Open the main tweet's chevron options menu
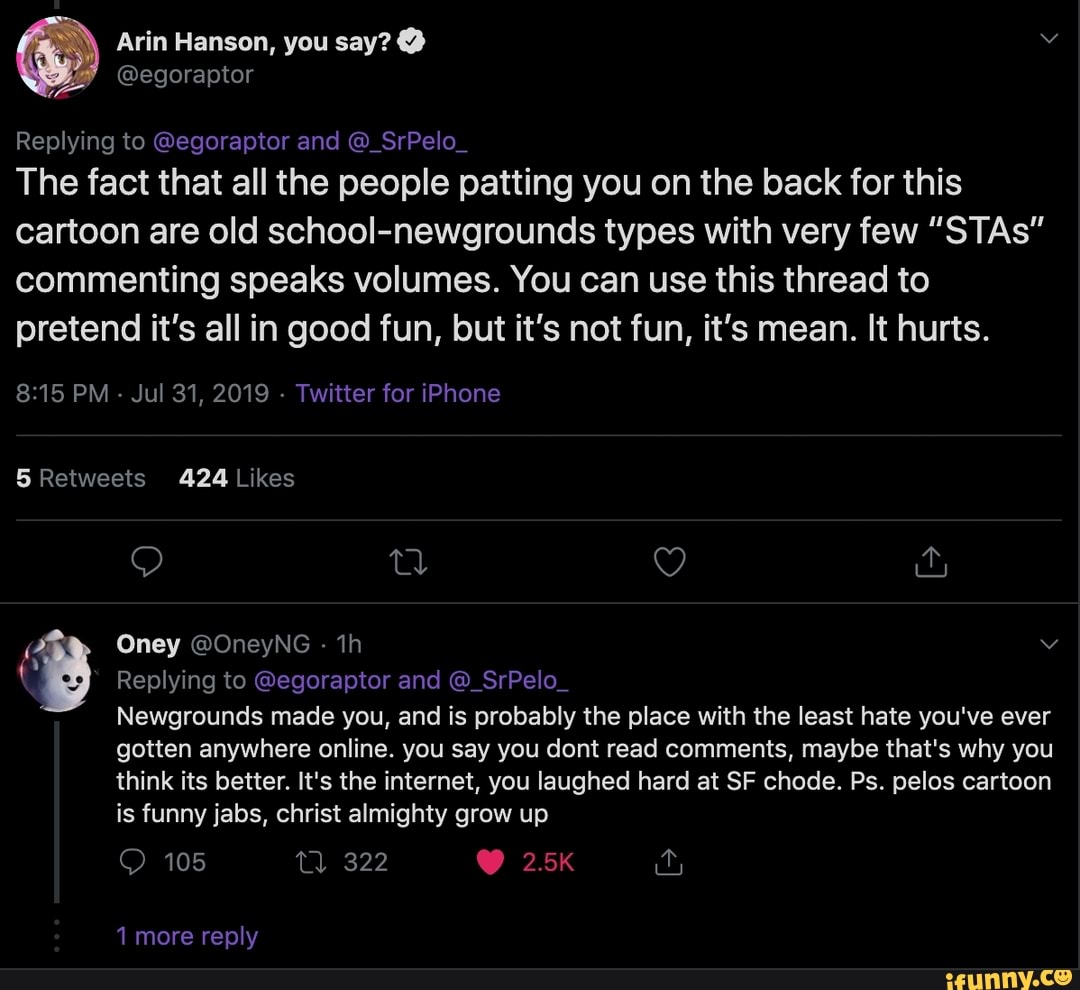The width and height of the screenshot is (1080, 990). (x=1048, y=40)
